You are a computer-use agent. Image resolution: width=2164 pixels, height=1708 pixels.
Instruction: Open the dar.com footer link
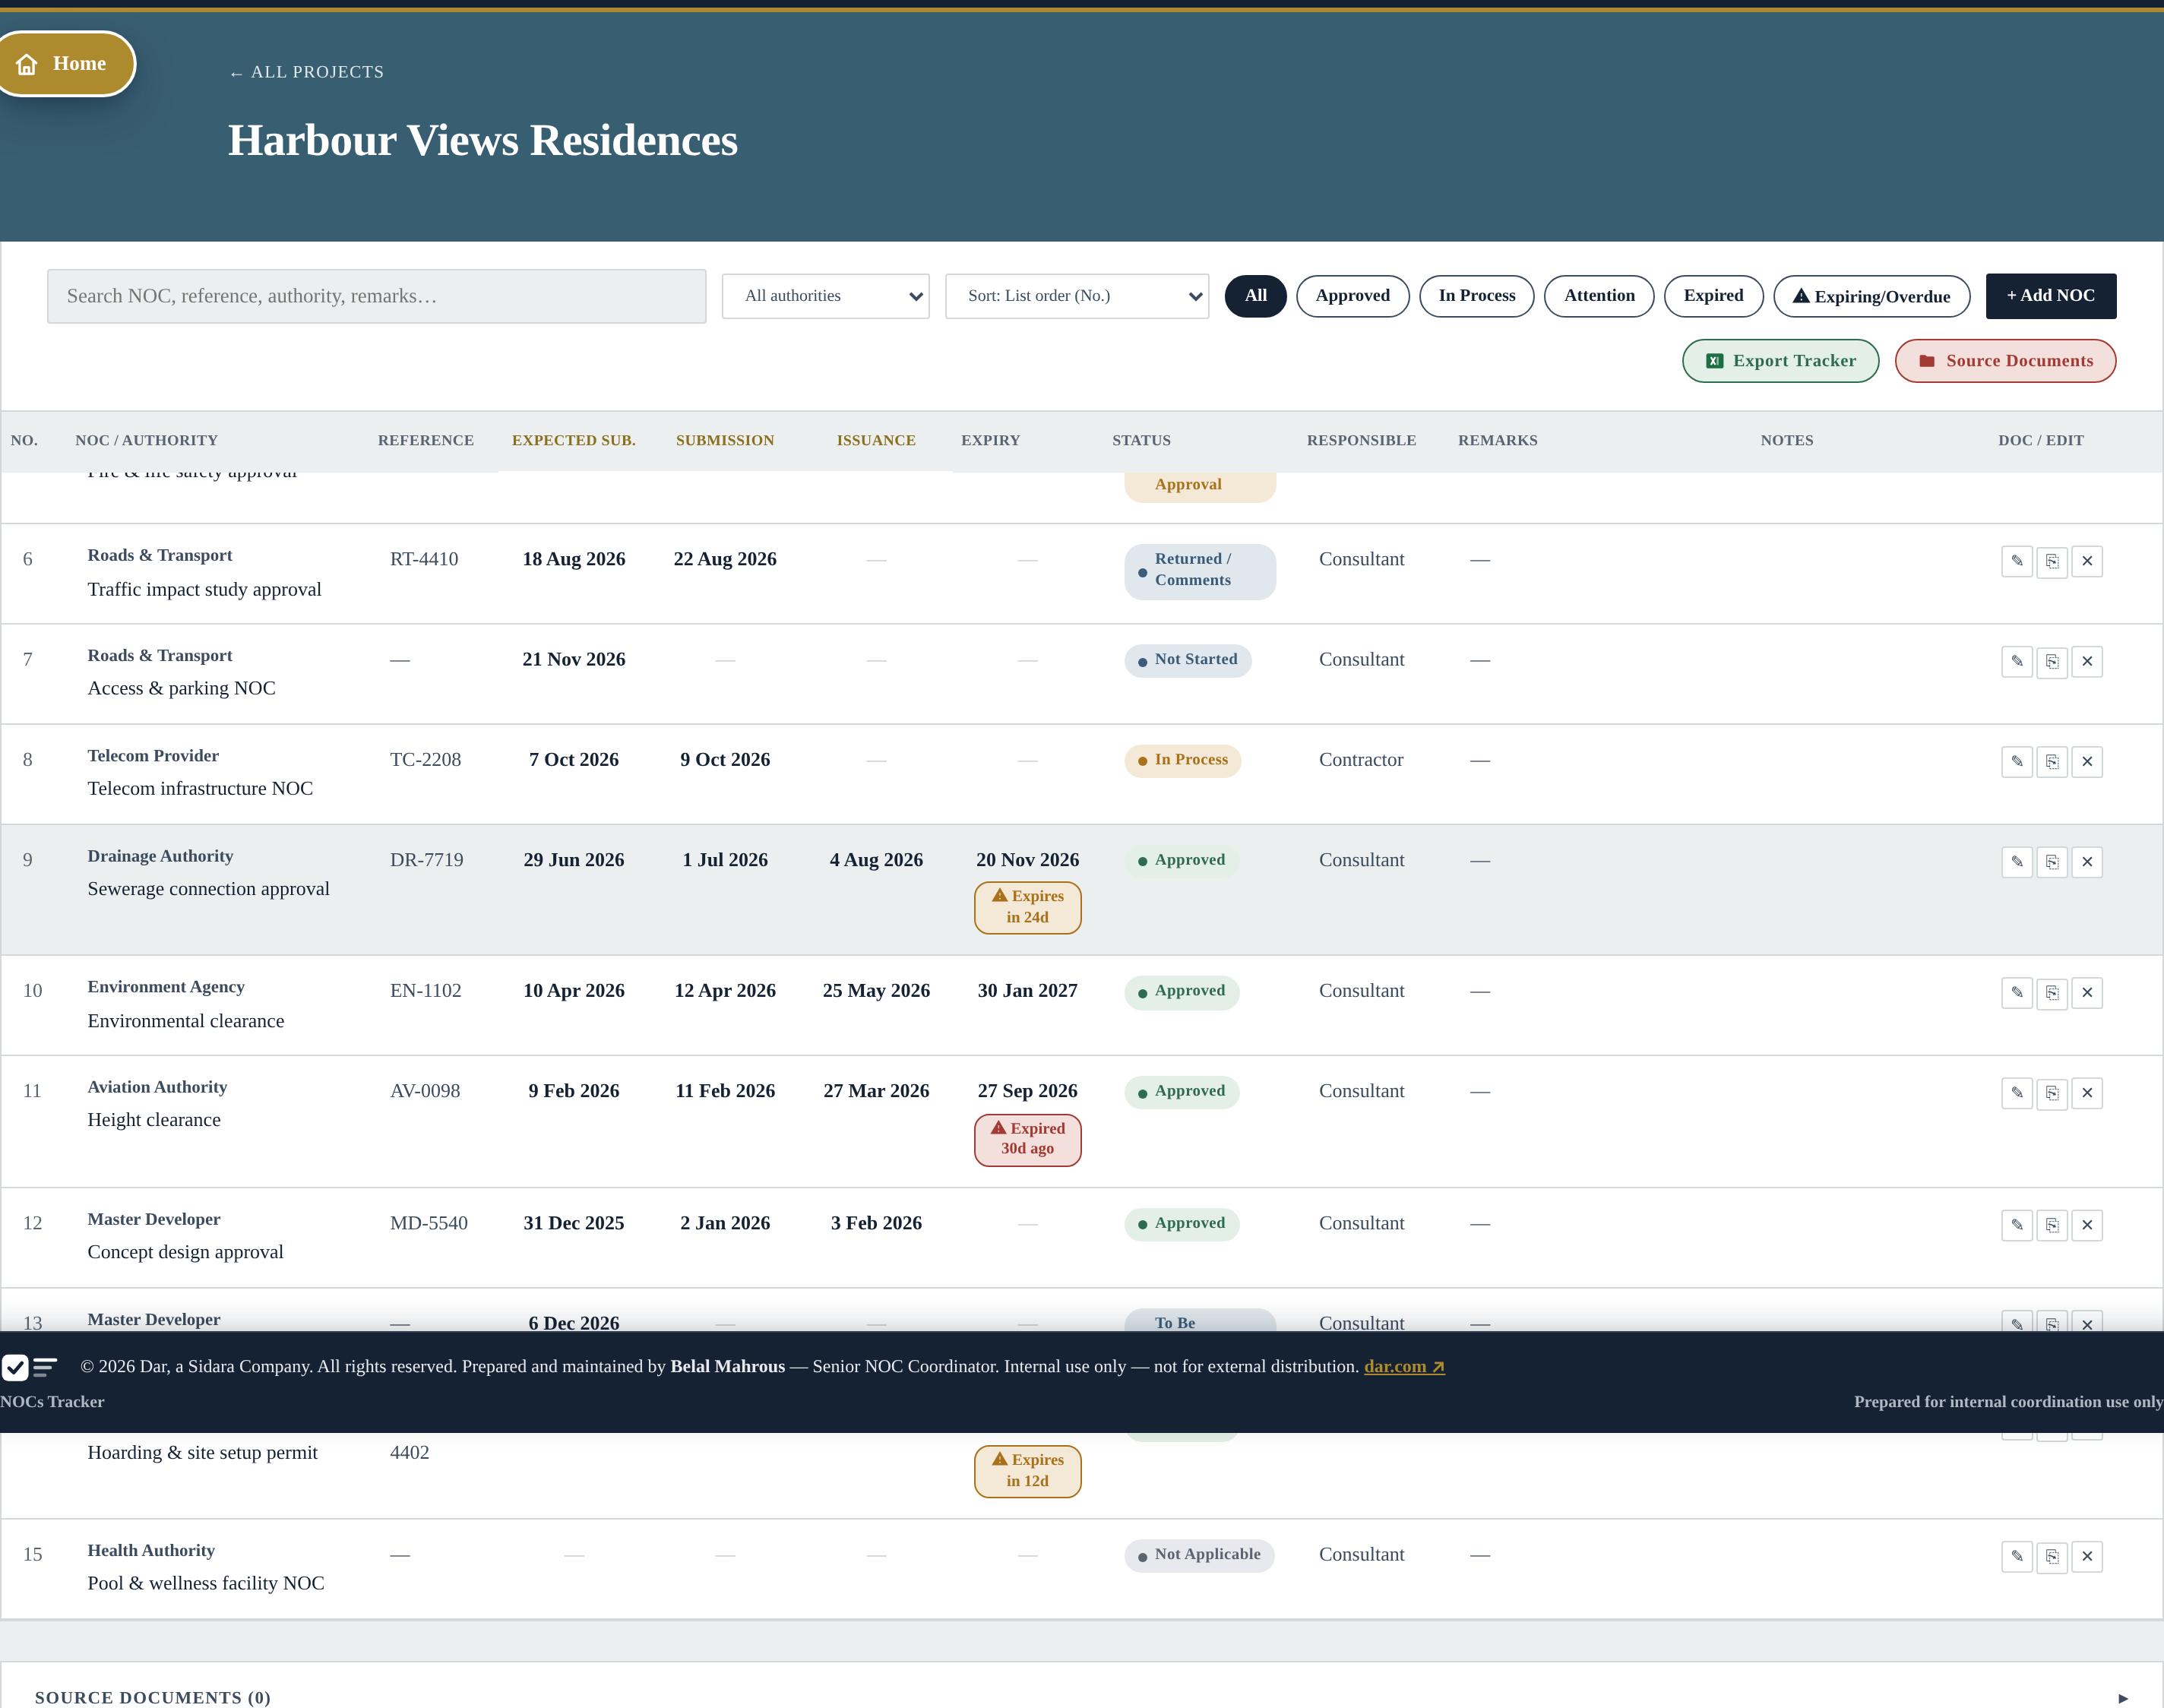[1404, 1367]
